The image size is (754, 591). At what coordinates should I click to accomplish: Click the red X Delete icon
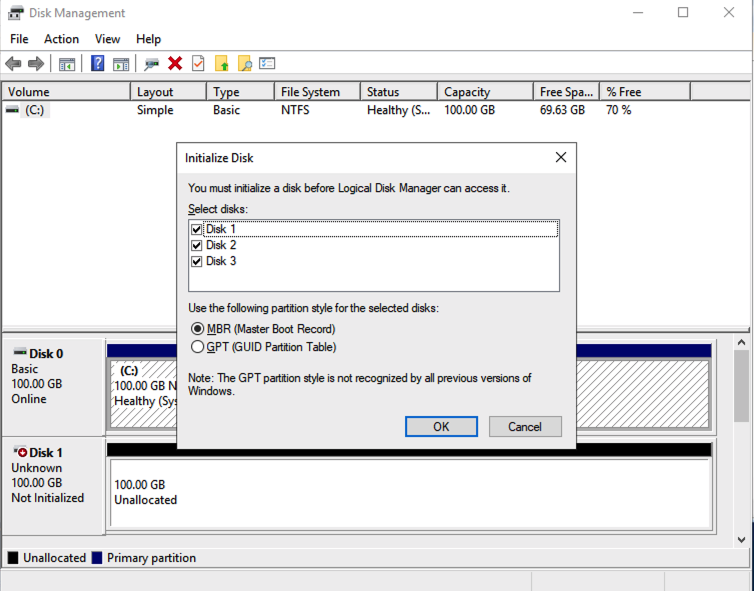click(175, 63)
